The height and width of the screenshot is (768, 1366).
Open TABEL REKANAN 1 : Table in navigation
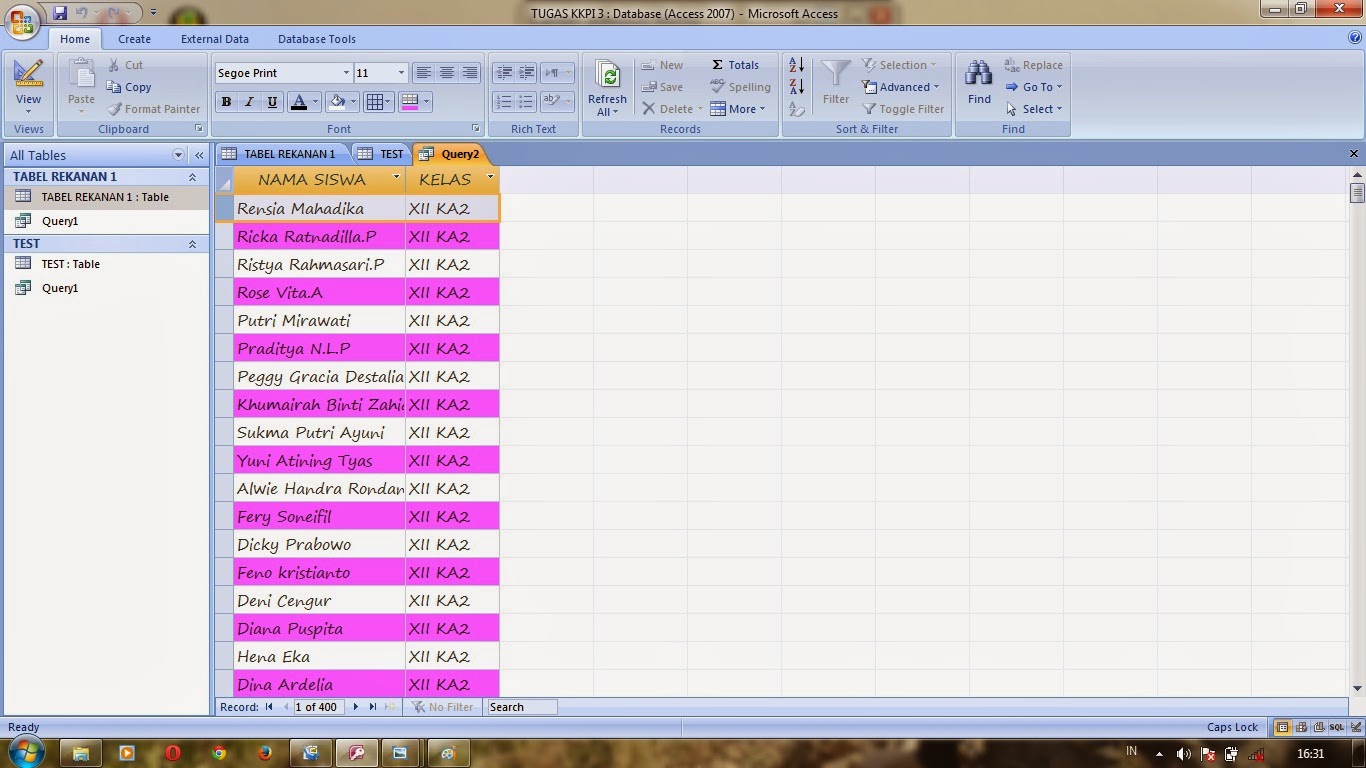[x=105, y=197]
